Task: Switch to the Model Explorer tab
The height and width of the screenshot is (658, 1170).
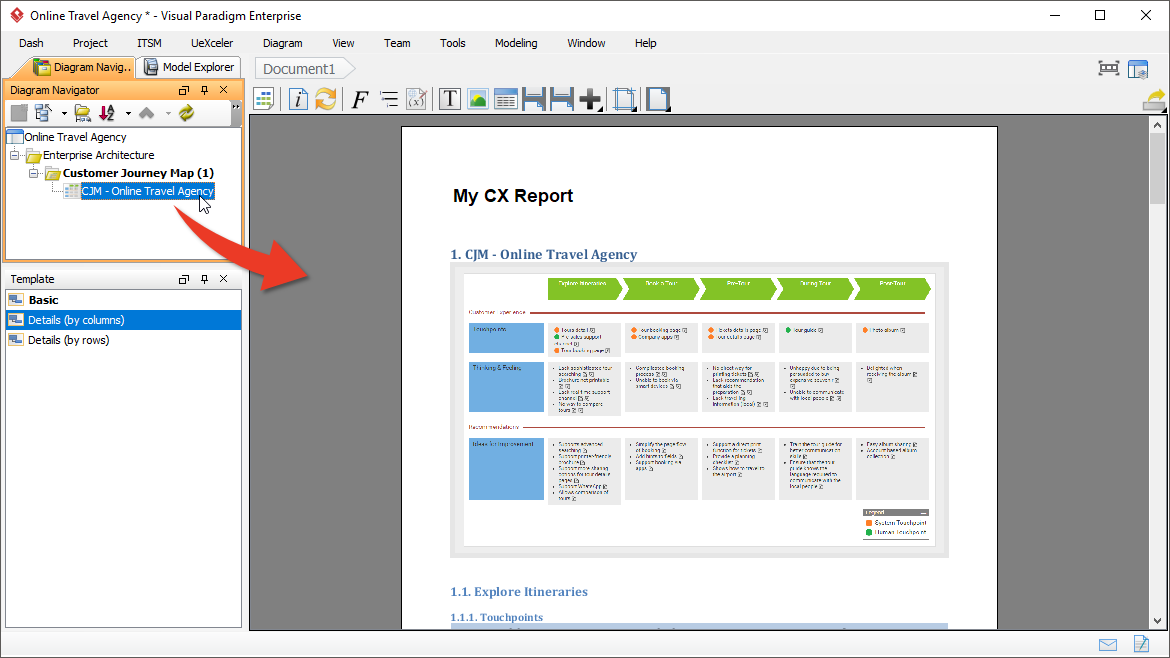Action: point(189,67)
